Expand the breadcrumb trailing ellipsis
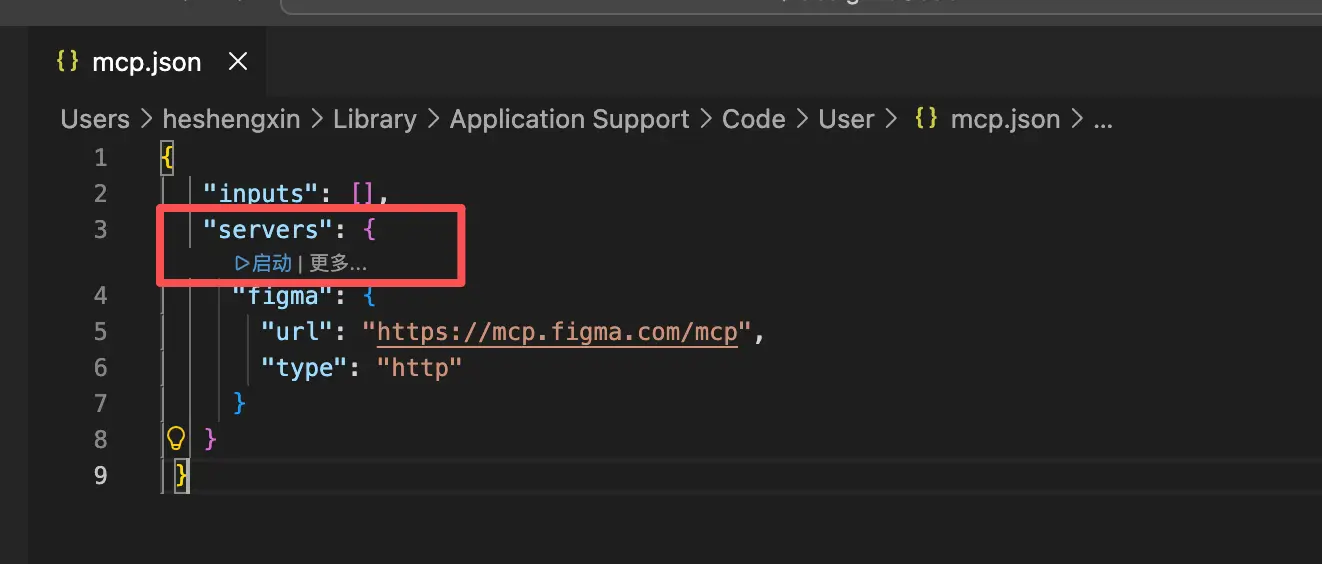 (1103, 120)
